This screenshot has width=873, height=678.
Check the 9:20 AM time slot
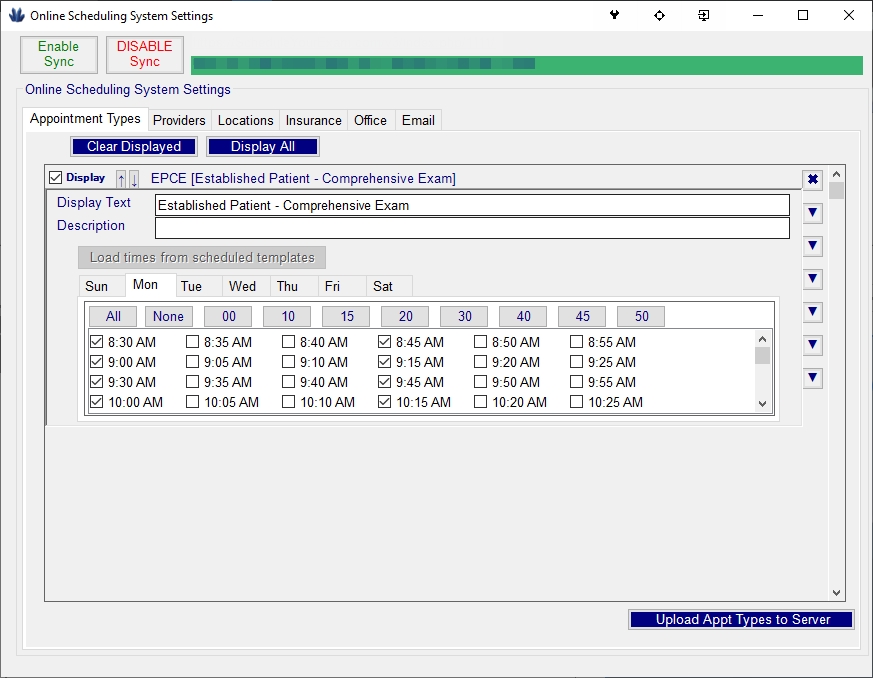481,362
